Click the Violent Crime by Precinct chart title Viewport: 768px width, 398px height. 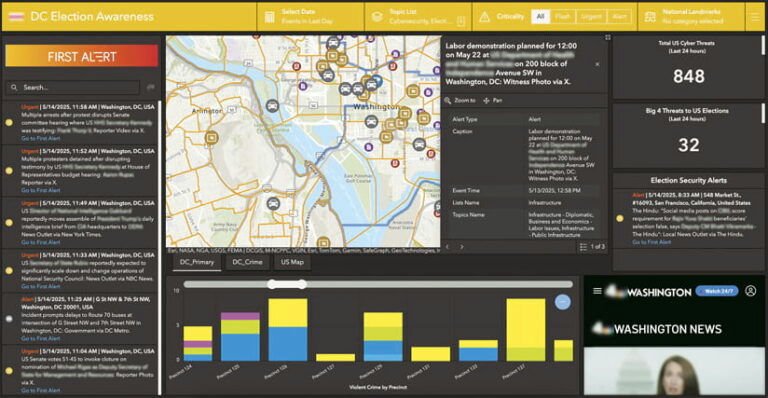[x=378, y=387]
